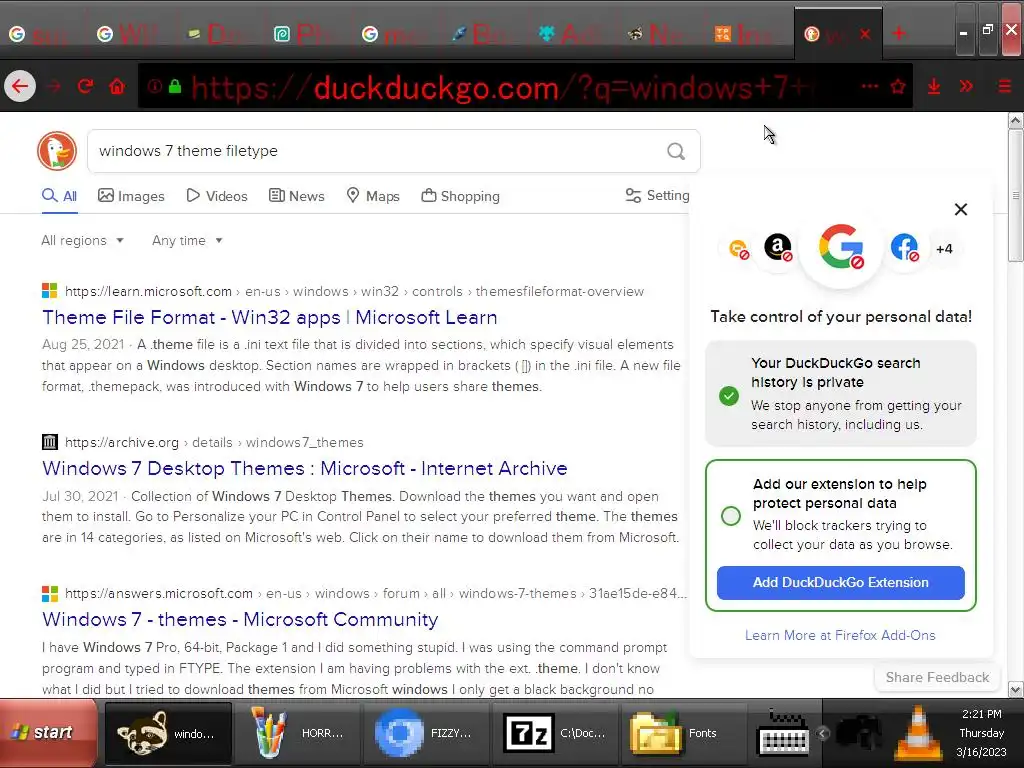The image size is (1024, 768).
Task: Click the browser address bar URL
Action: click(503, 87)
